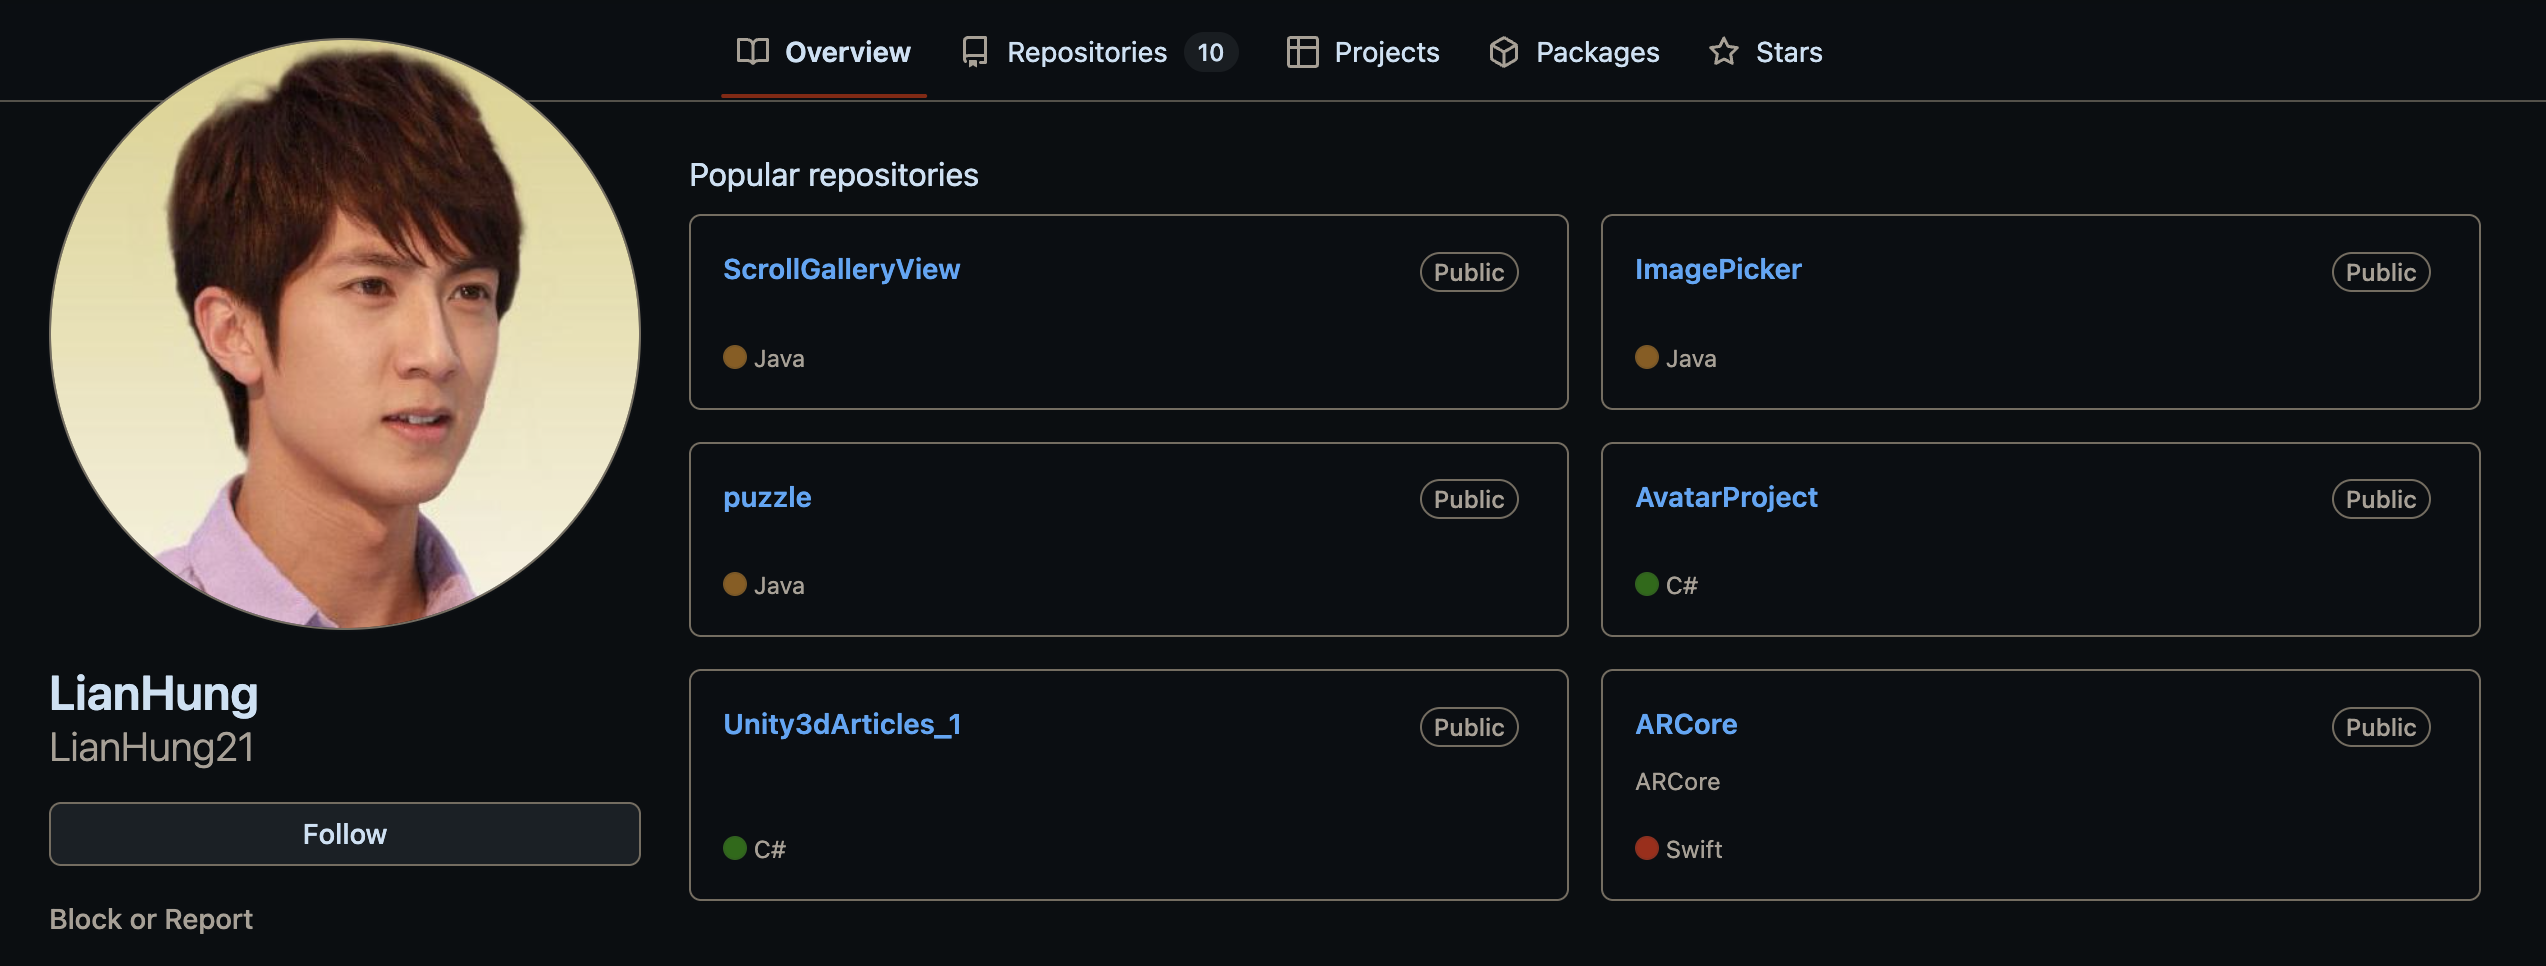Image resolution: width=2546 pixels, height=966 pixels.
Task: Open the ImagePicker repository
Action: [1717, 270]
